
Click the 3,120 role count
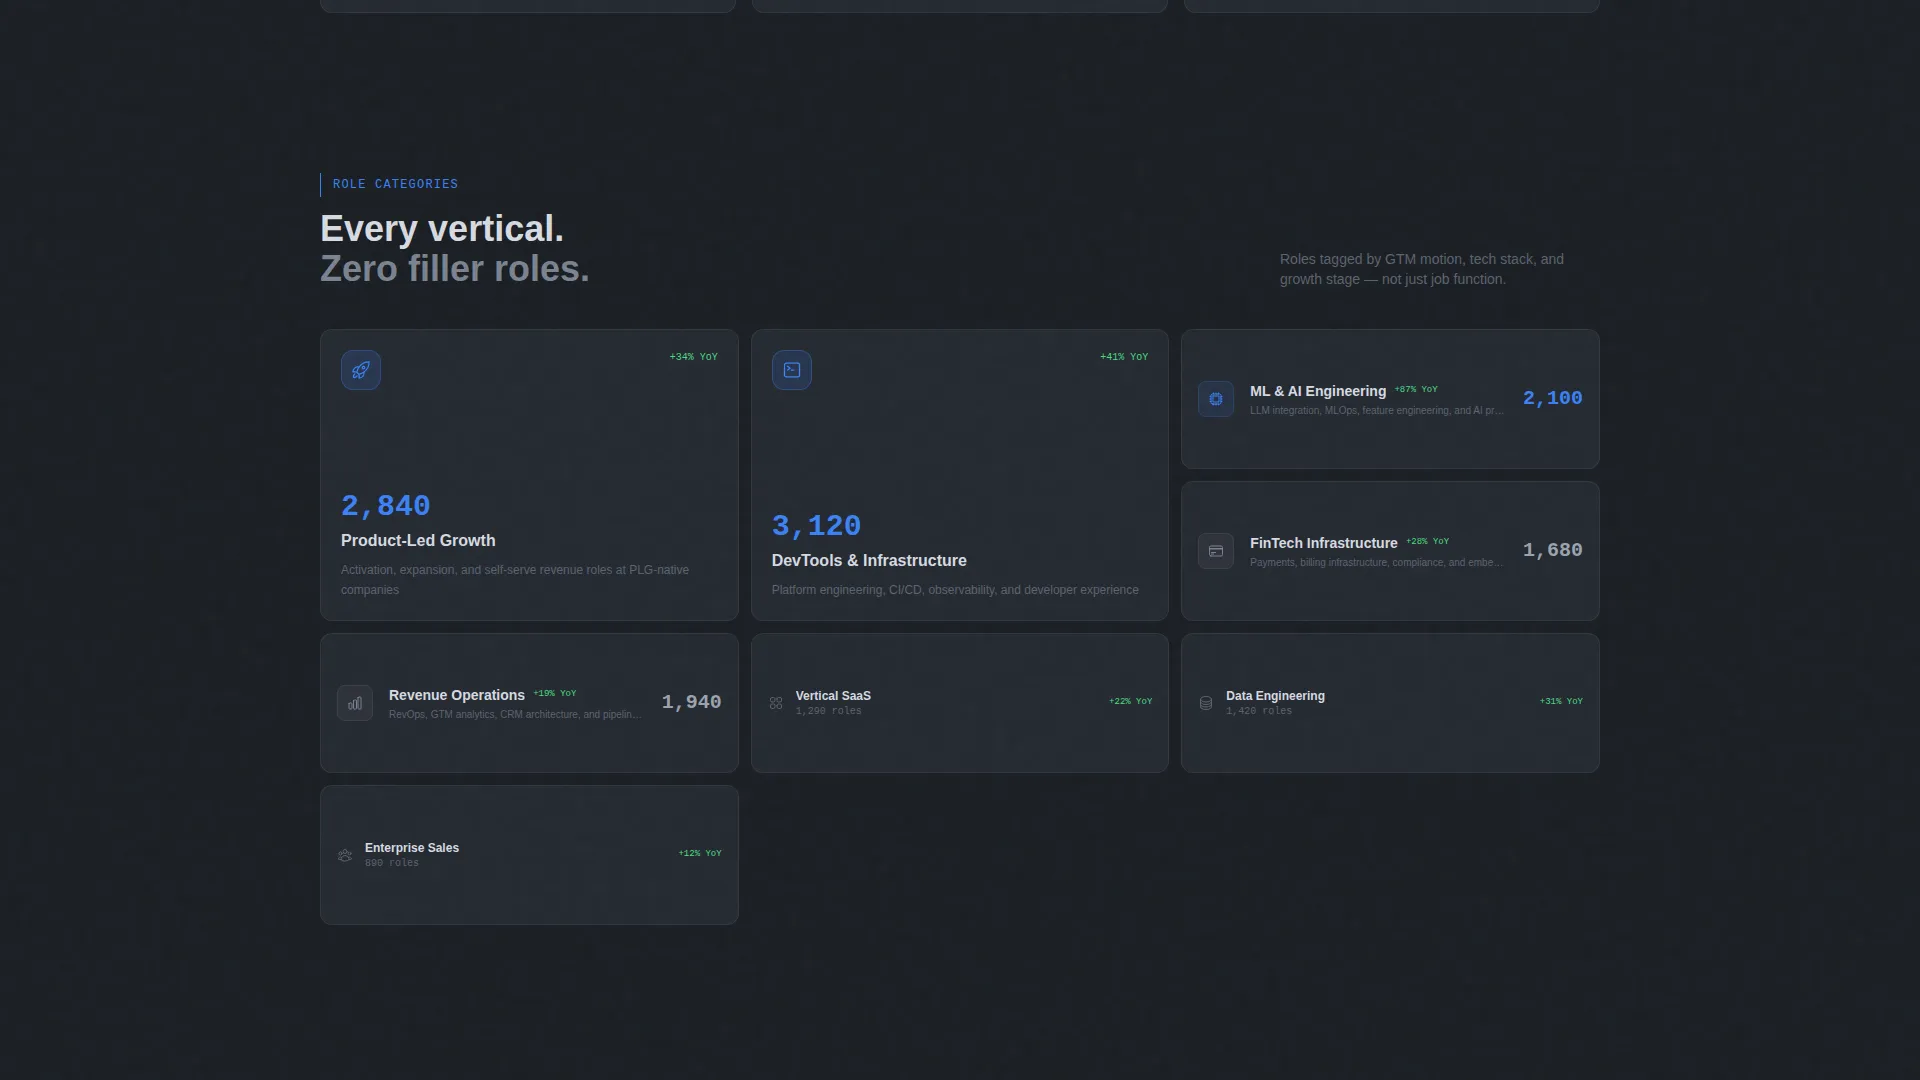tap(816, 526)
